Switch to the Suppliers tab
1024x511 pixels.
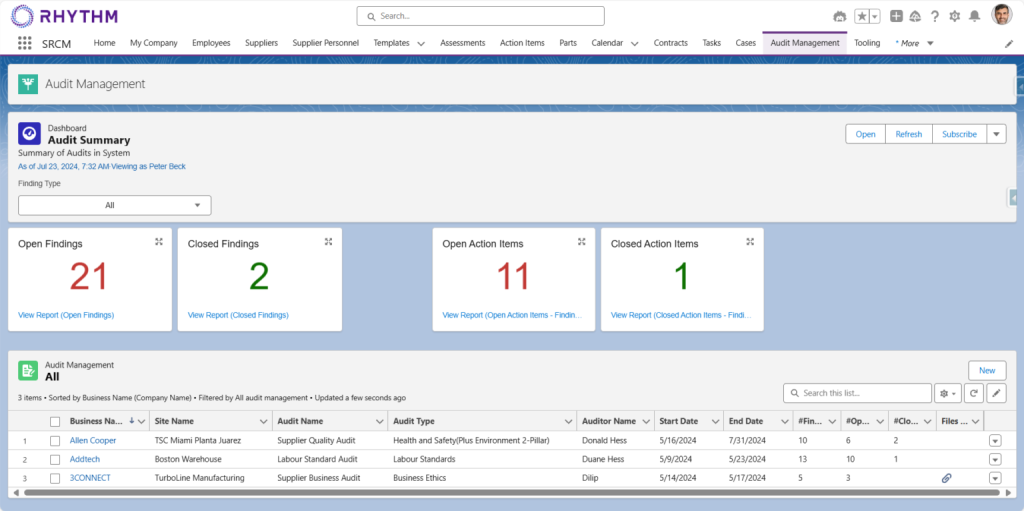261,43
